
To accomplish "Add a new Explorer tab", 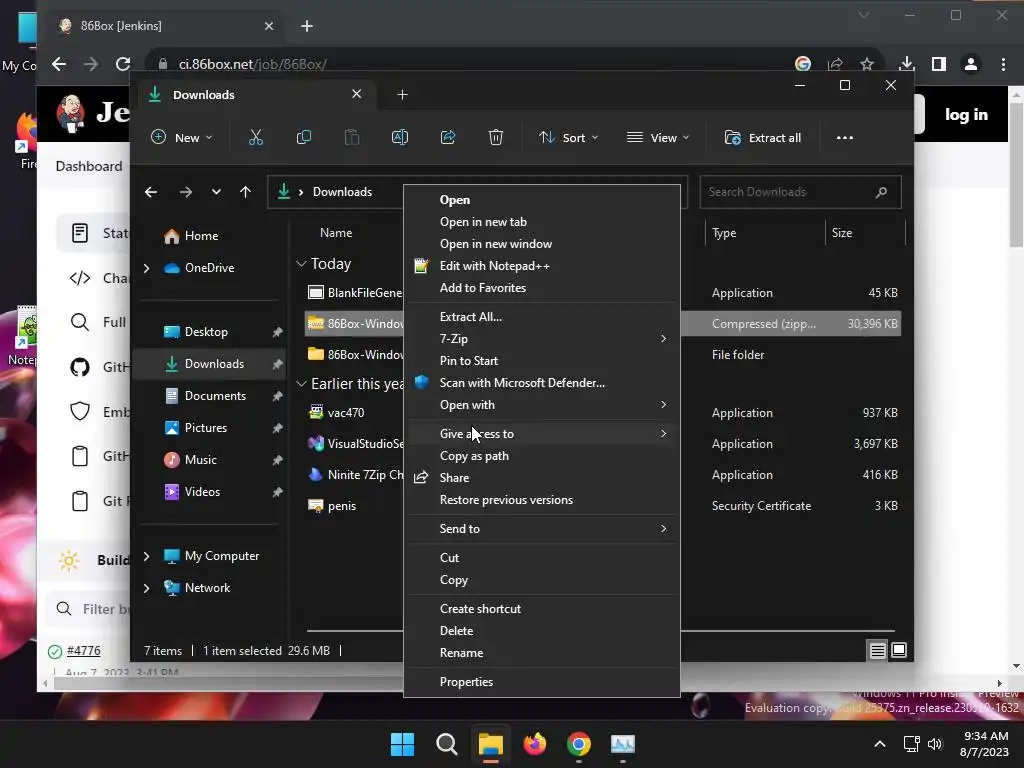I will [402, 95].
